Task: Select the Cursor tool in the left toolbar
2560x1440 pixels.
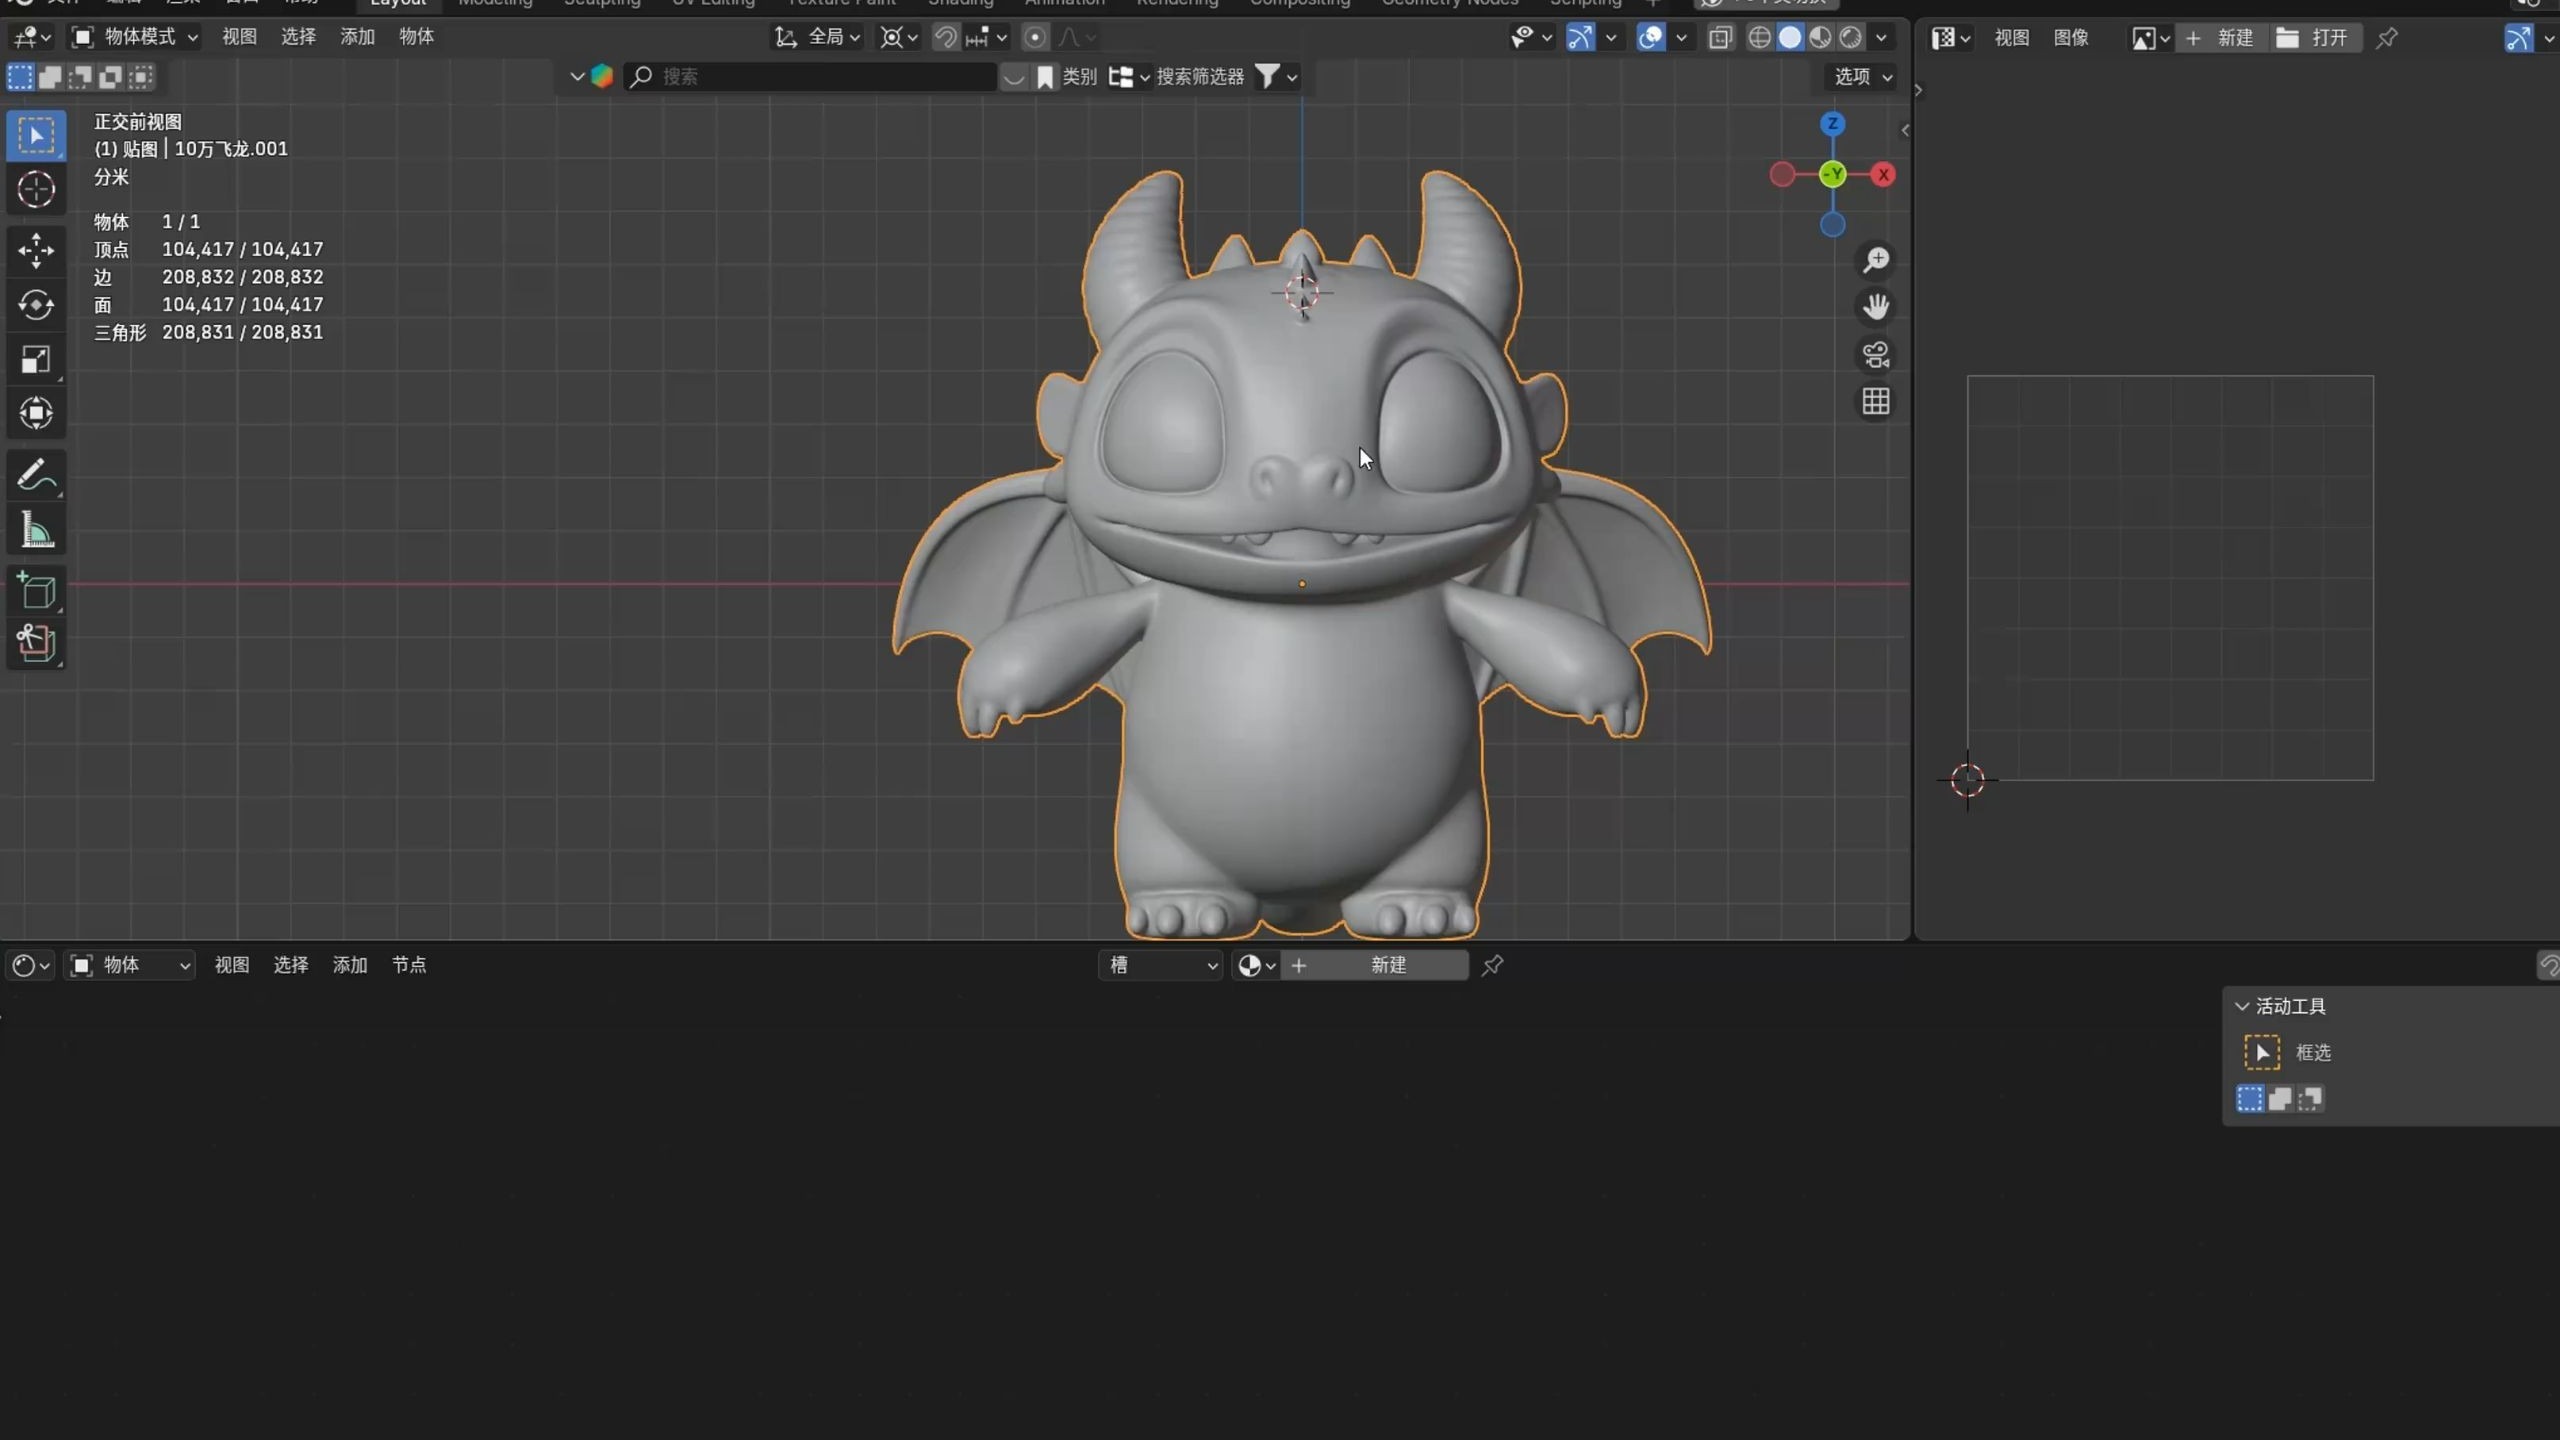Action: 36,189
